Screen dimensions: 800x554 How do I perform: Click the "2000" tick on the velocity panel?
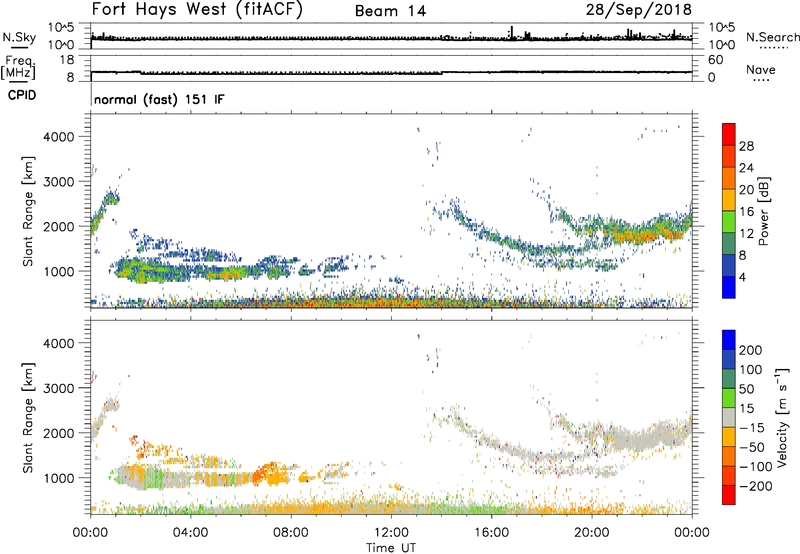tap(58, 433)
